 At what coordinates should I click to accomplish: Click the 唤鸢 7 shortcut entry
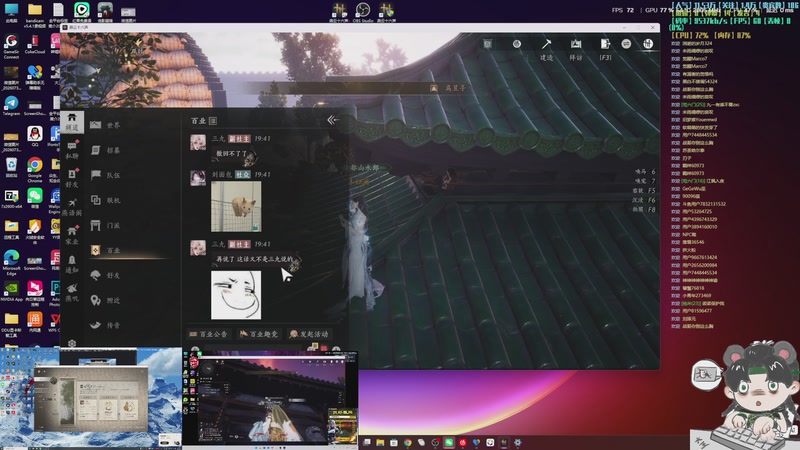coord(645,181)
